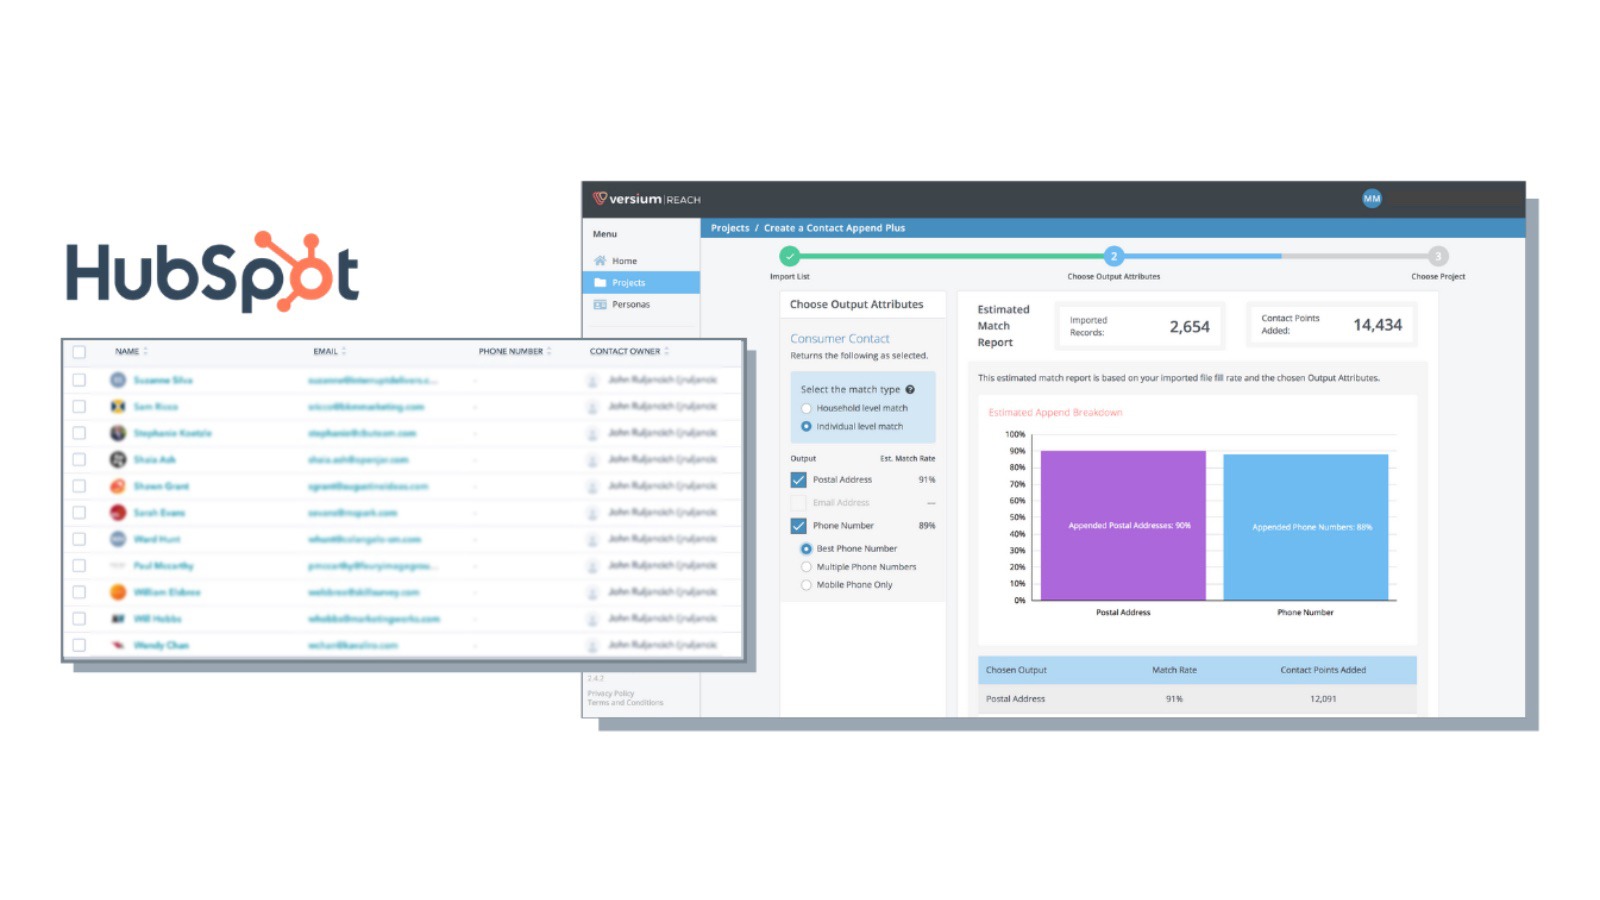Click Suzanne Silva's avatar in contacts table

118,380
